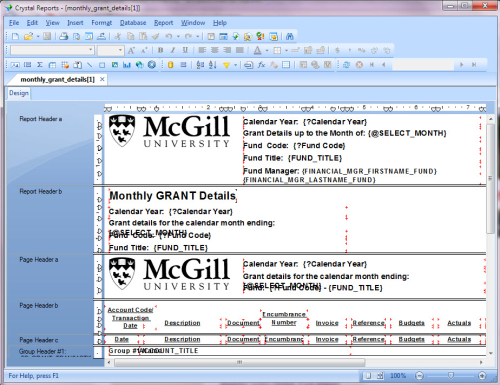This screenshot has width=500, height=385.
Task: Click the zoom slider handle
Action: [x=450, y=376]
